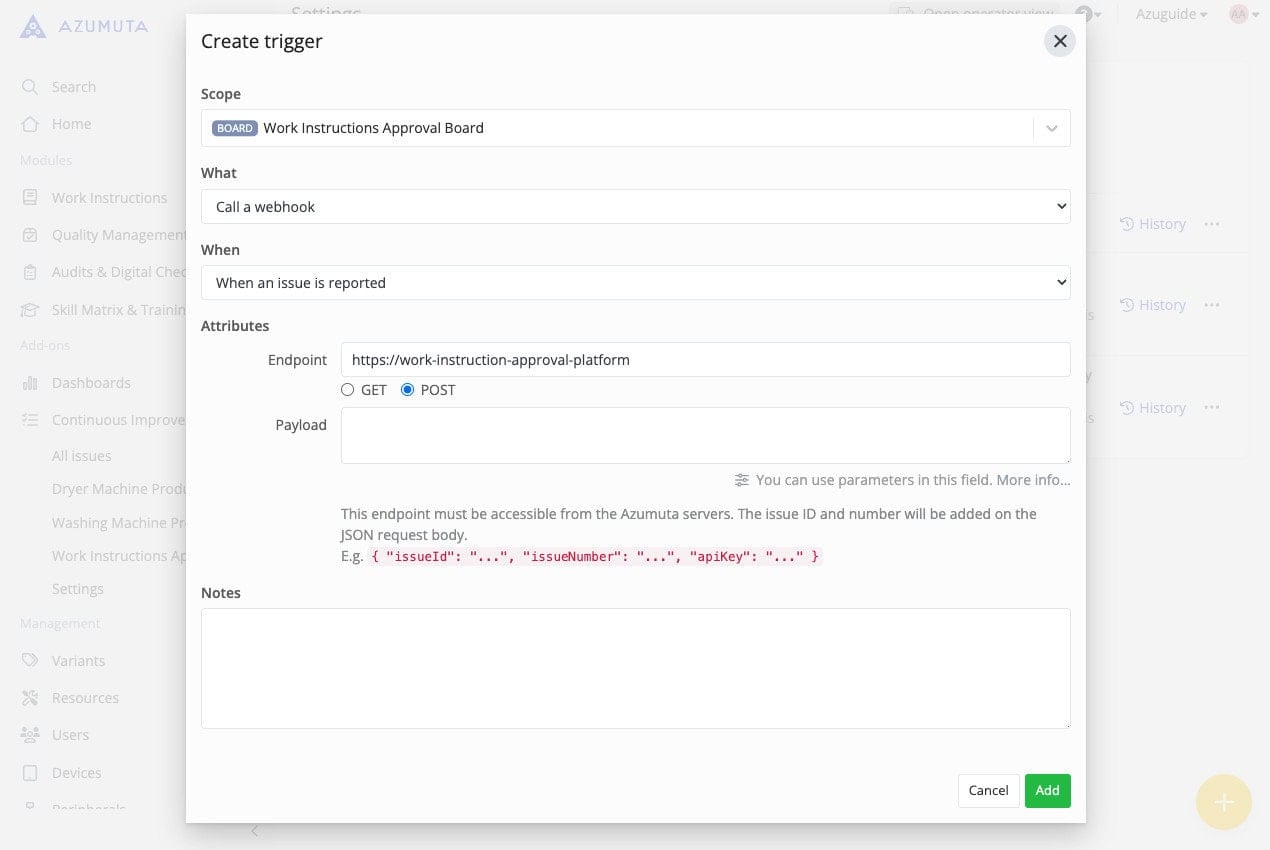Open the Quality Management module icon
The width and height of the screenshot is (1270, 850).
(x=30, y=234)
